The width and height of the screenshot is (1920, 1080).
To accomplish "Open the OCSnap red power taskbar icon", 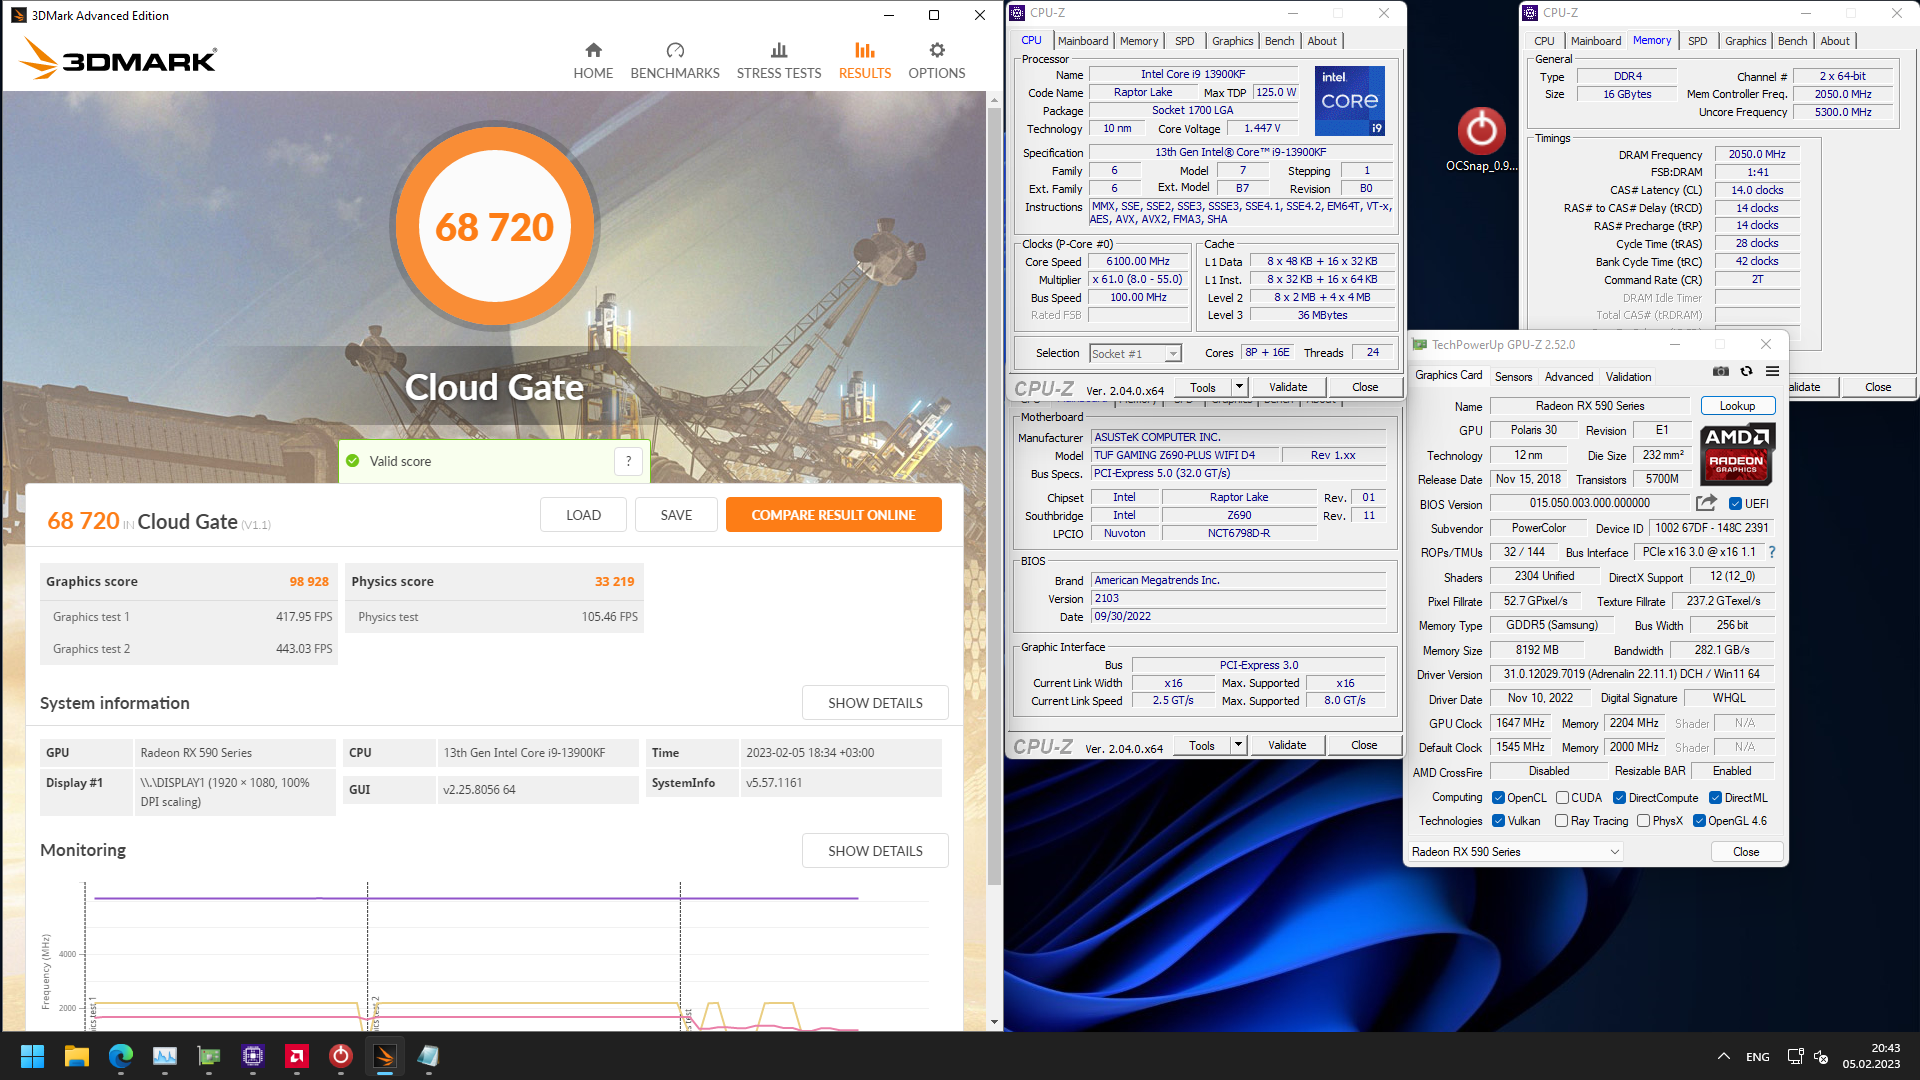I will click(341, 1056).
